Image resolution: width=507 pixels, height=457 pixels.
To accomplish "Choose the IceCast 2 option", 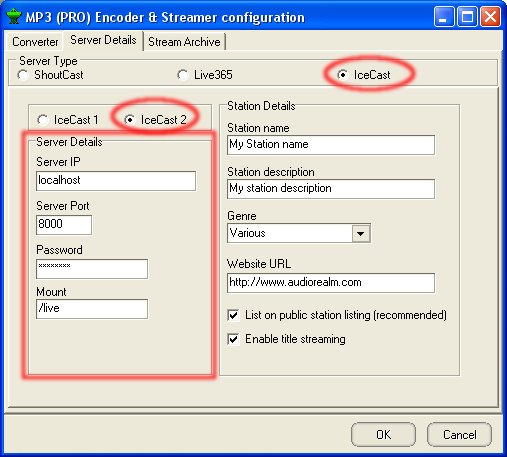I will tap(129, 120).
